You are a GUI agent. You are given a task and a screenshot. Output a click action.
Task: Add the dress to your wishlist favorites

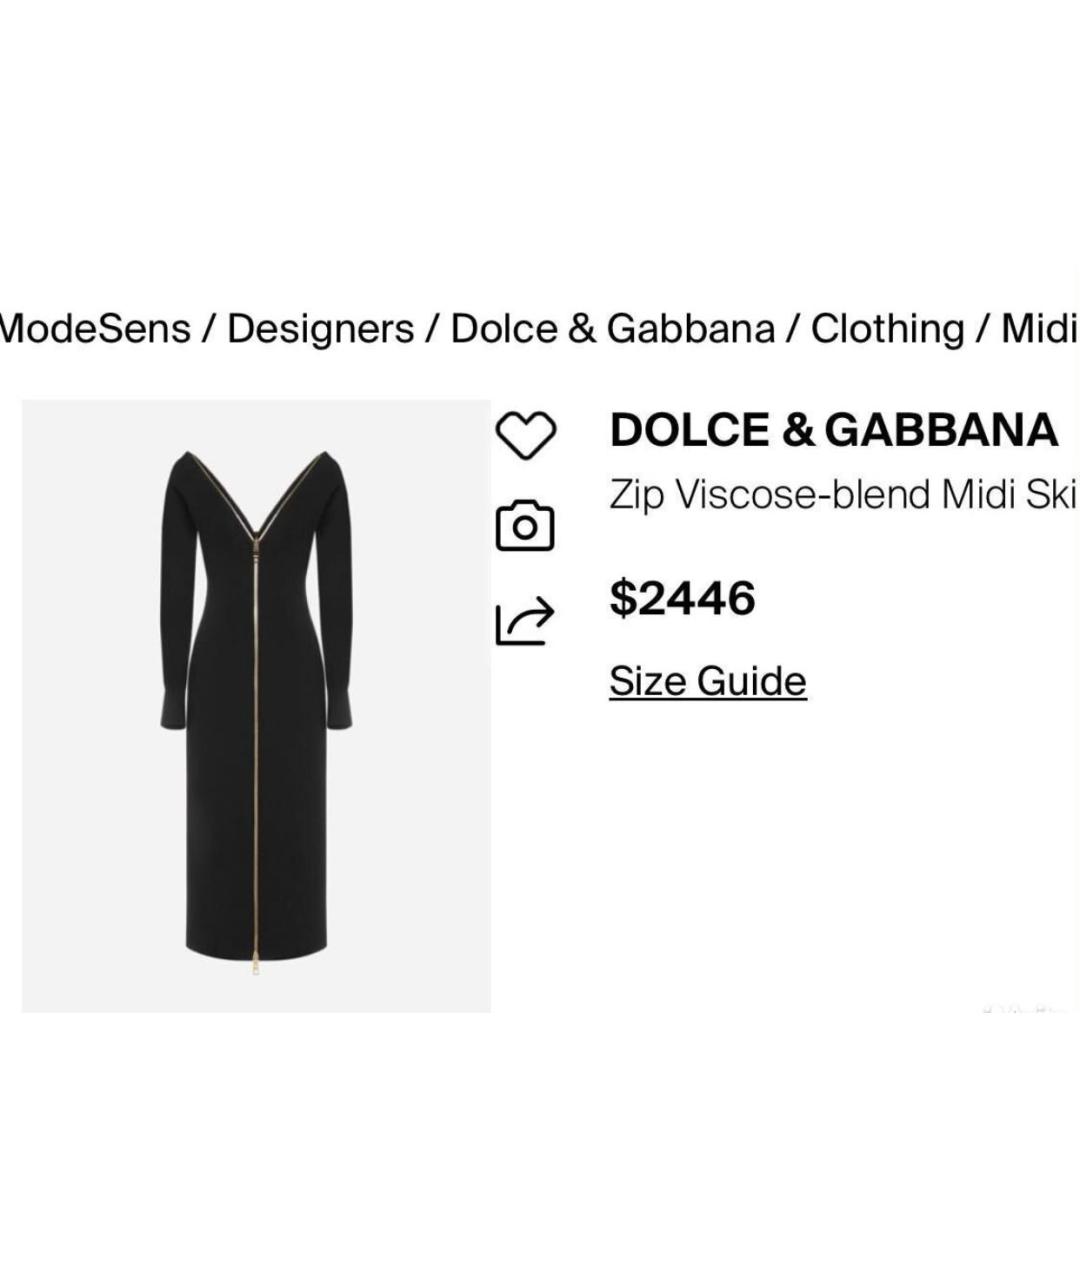pyautogui.click(x=528, y=432)
